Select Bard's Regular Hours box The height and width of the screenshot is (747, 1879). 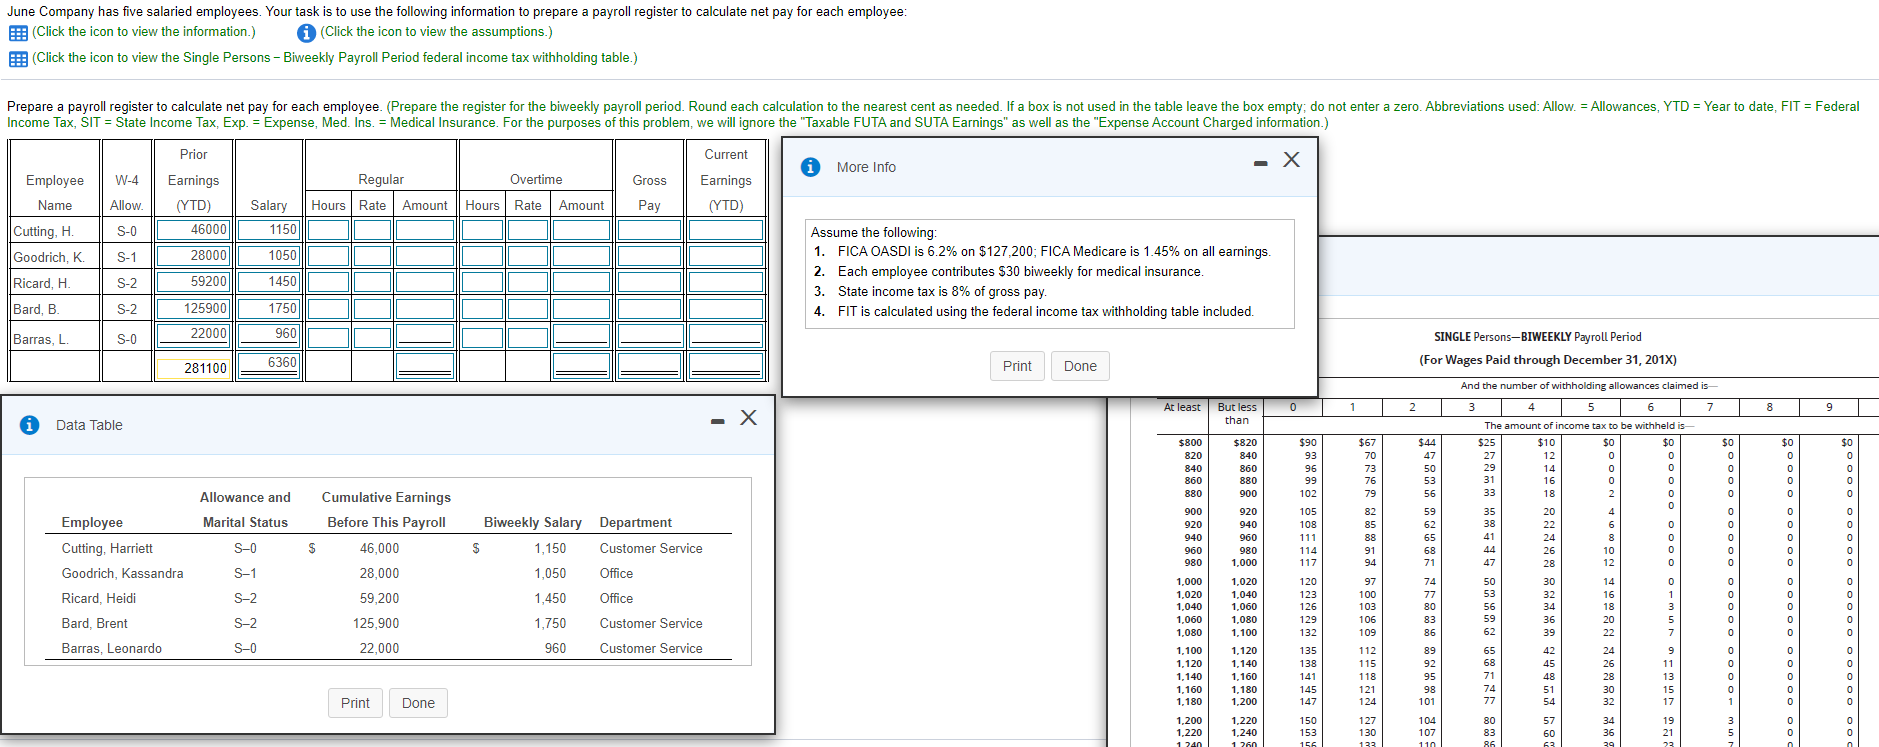328,309
